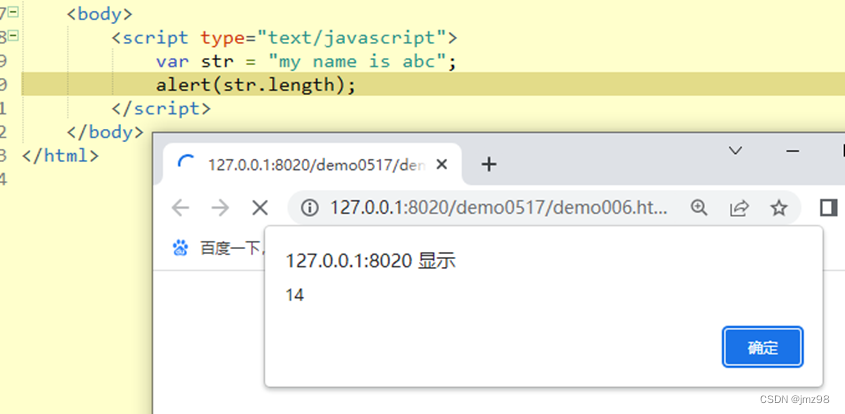
Task: Open the 百度一下 bookmark
Action: coord(217,248)
